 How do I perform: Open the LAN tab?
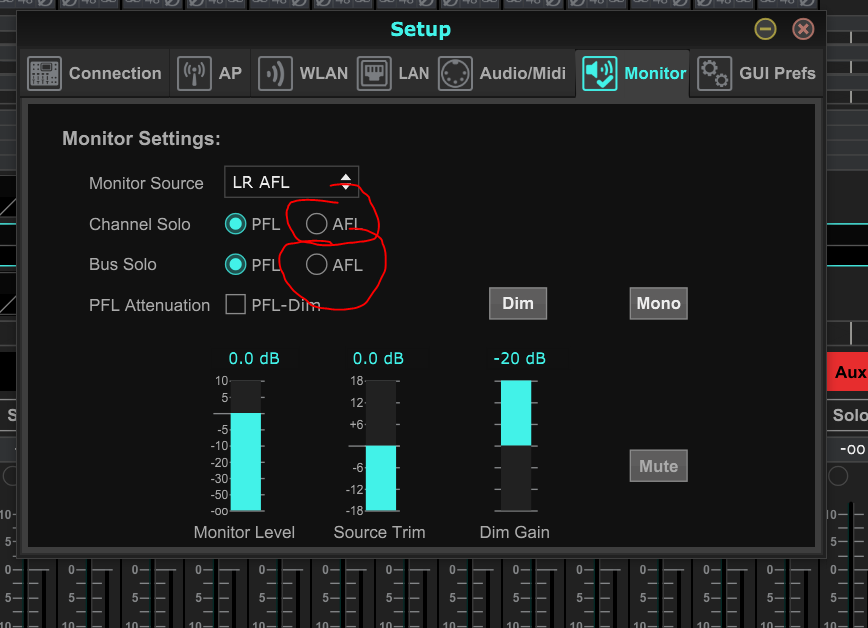click(394, 73)
